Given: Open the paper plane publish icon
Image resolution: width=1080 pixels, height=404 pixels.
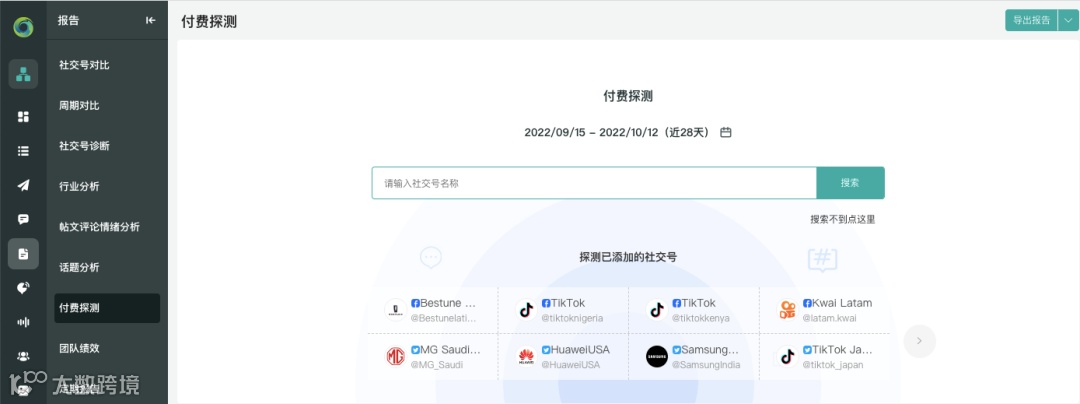Looking at the screenshot, I should (x=23, y=185).
